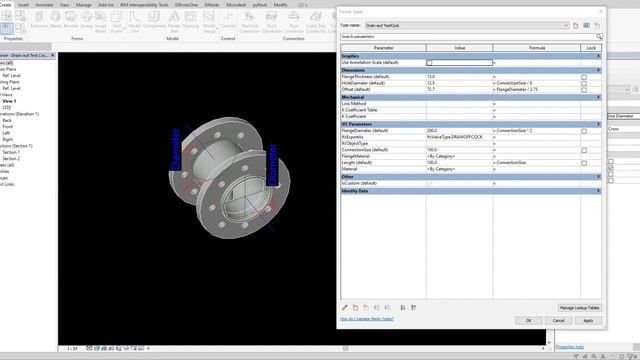640x360 pixels.
Task: Collapse the Mechanical parameter group
Action: pyautogui.click(x=598, y=97)
